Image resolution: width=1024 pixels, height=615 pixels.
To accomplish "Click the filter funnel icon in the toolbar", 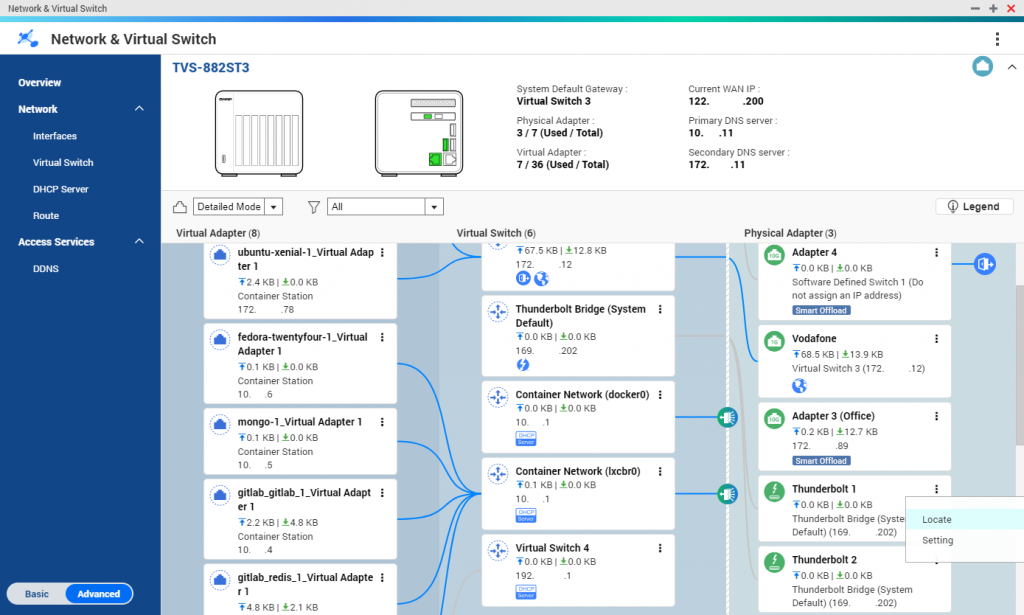I will pyautogui.click(x=313, y=206).
